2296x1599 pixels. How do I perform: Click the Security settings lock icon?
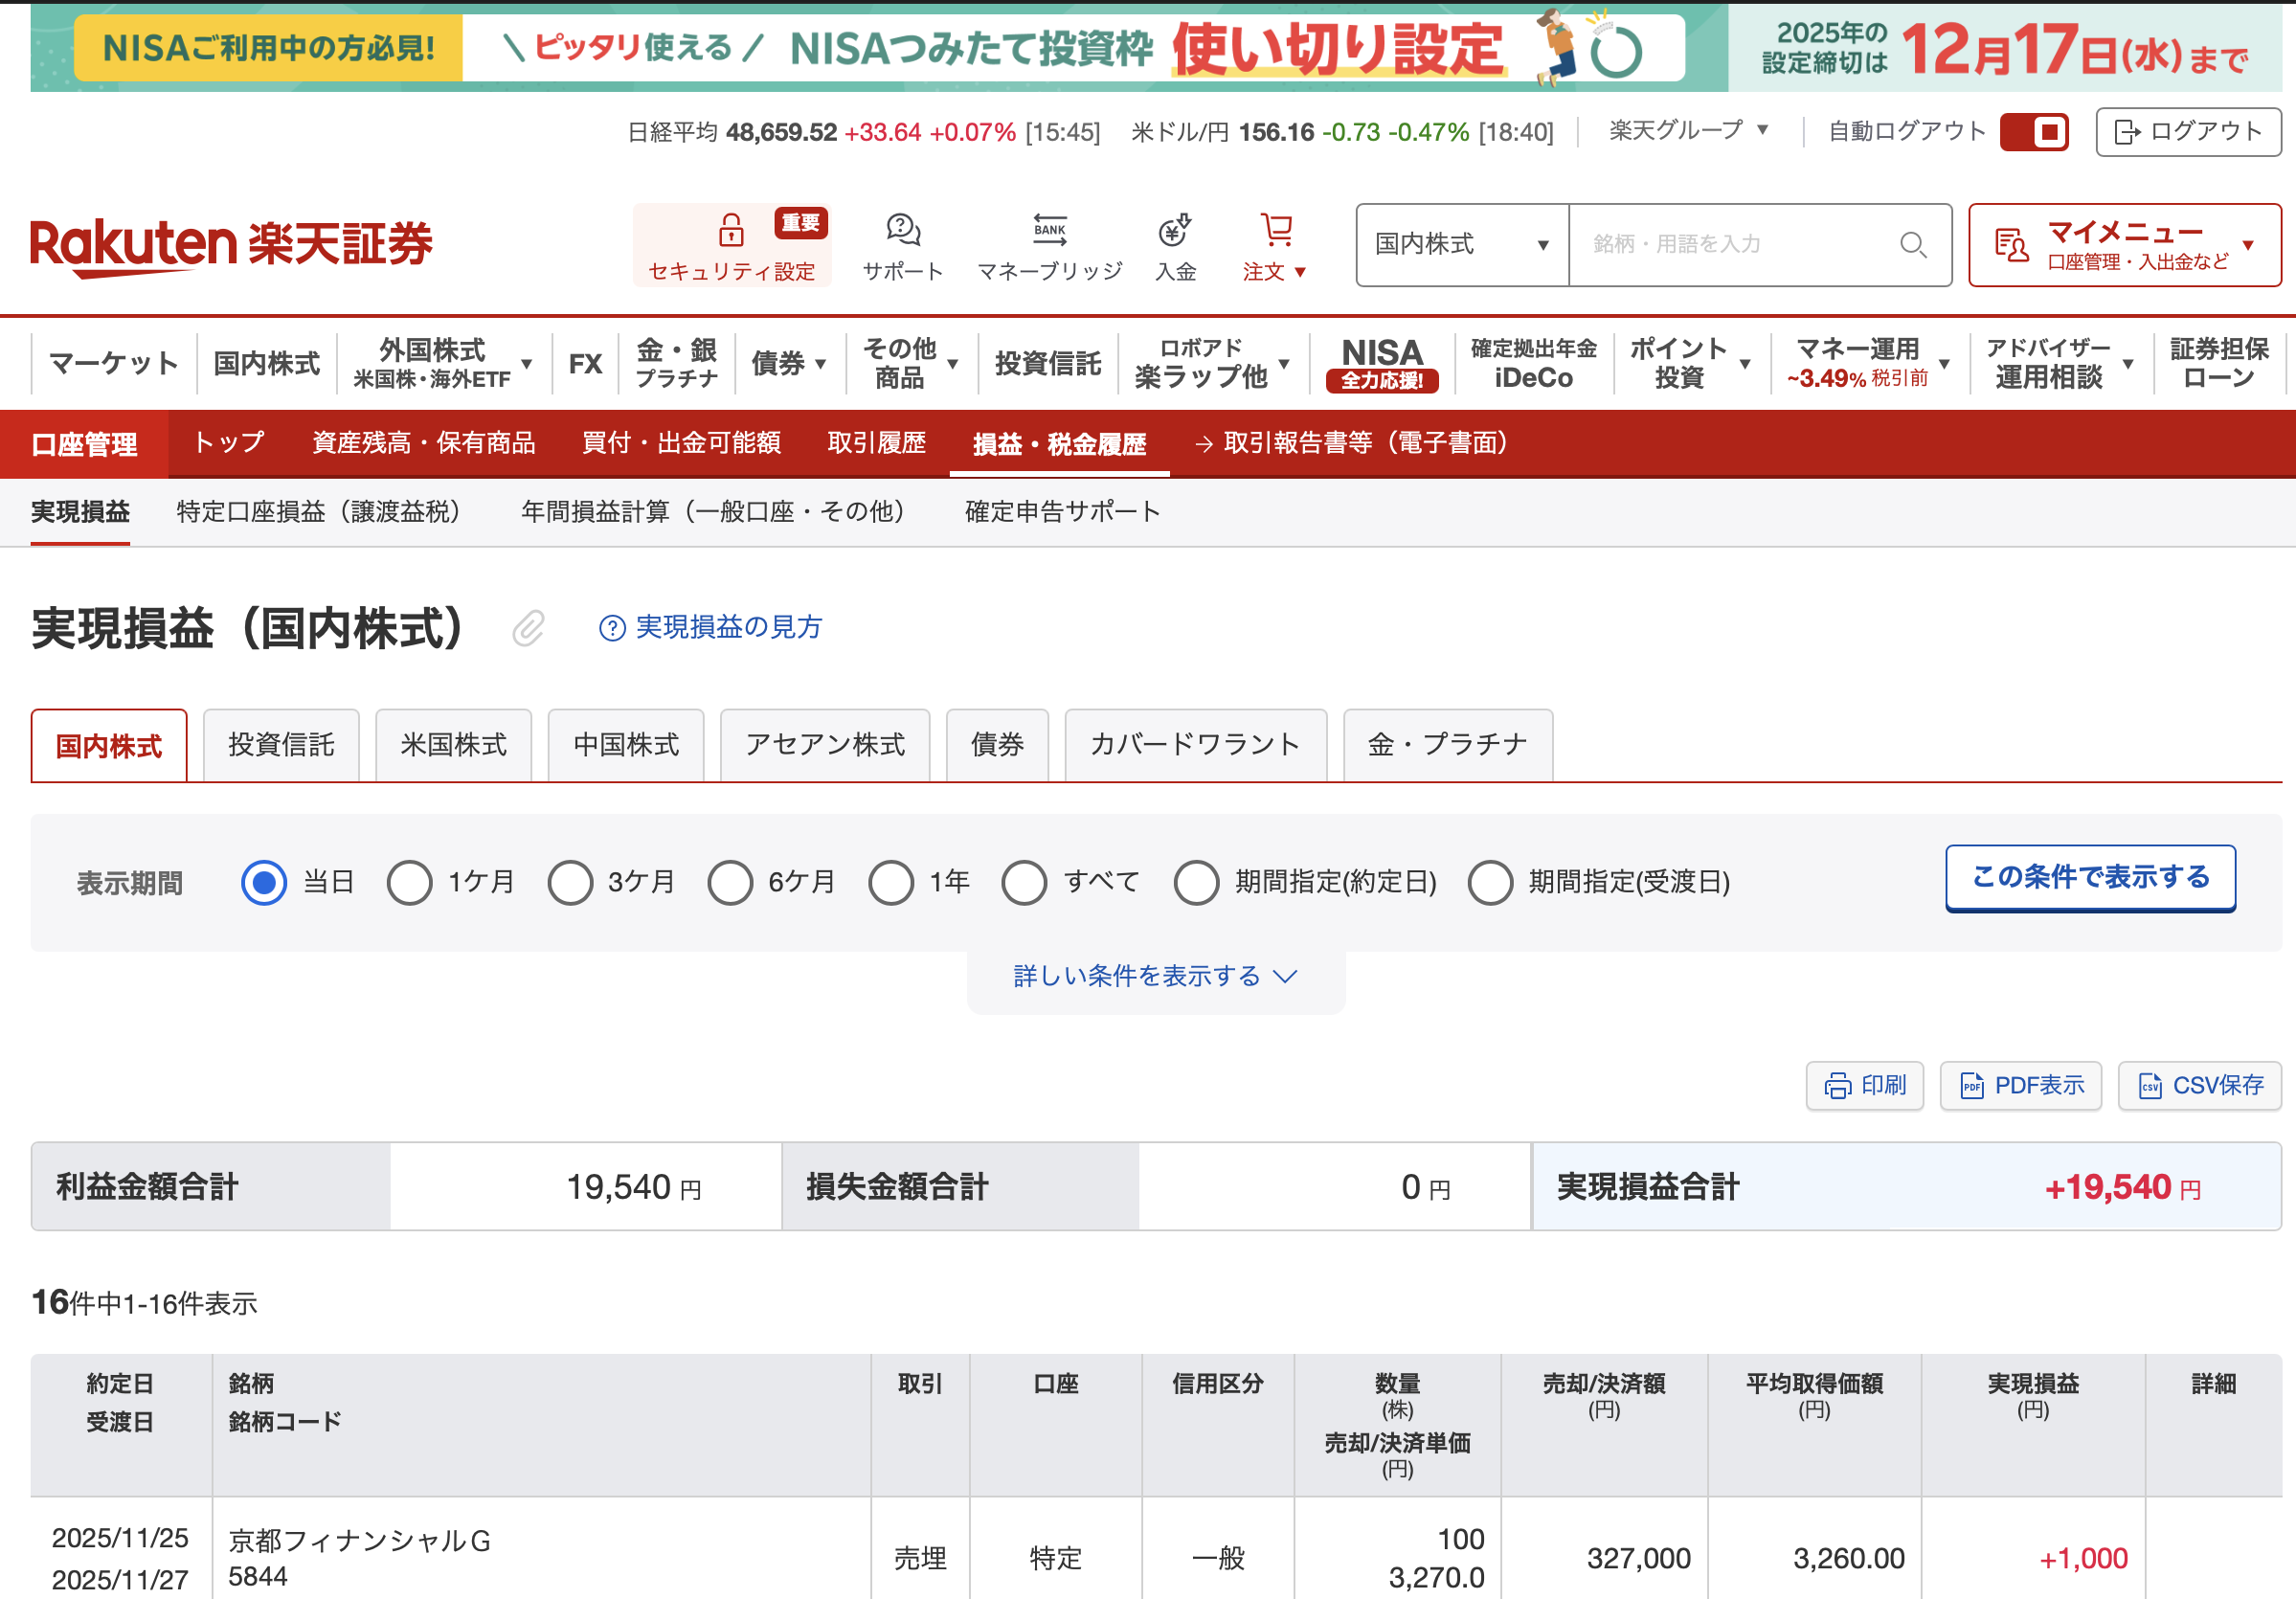[731, 230]
